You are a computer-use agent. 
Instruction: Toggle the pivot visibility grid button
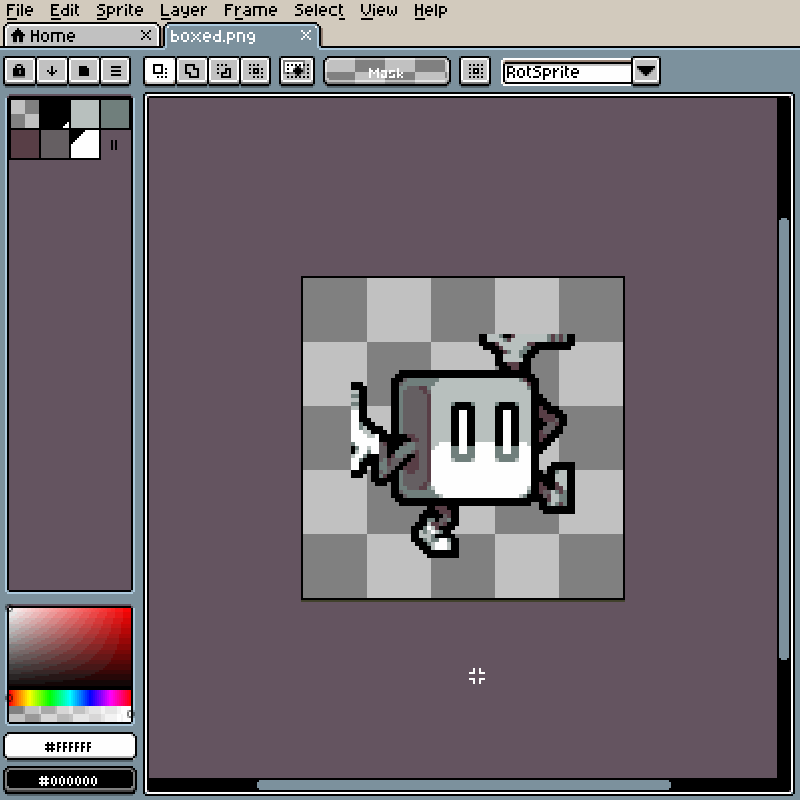[x=476, y=71]
